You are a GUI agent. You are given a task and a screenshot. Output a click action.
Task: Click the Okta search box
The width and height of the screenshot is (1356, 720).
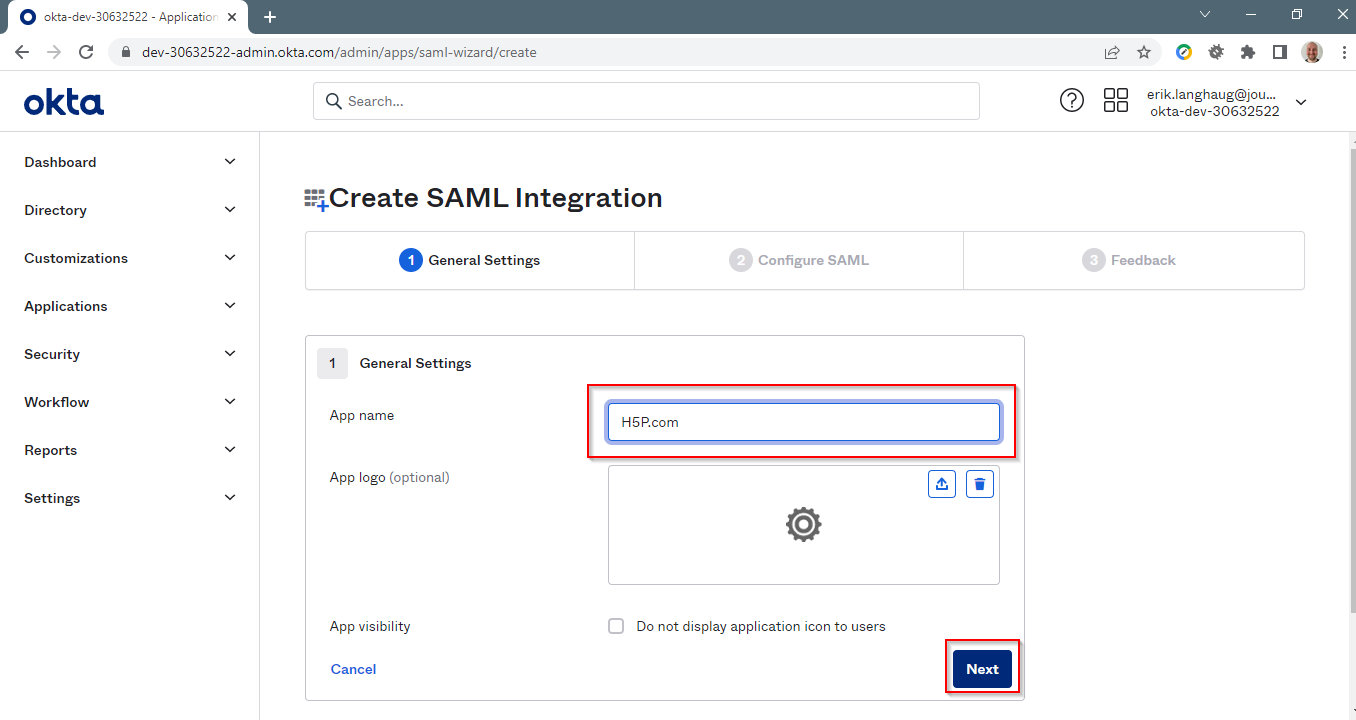coord(646,101)
